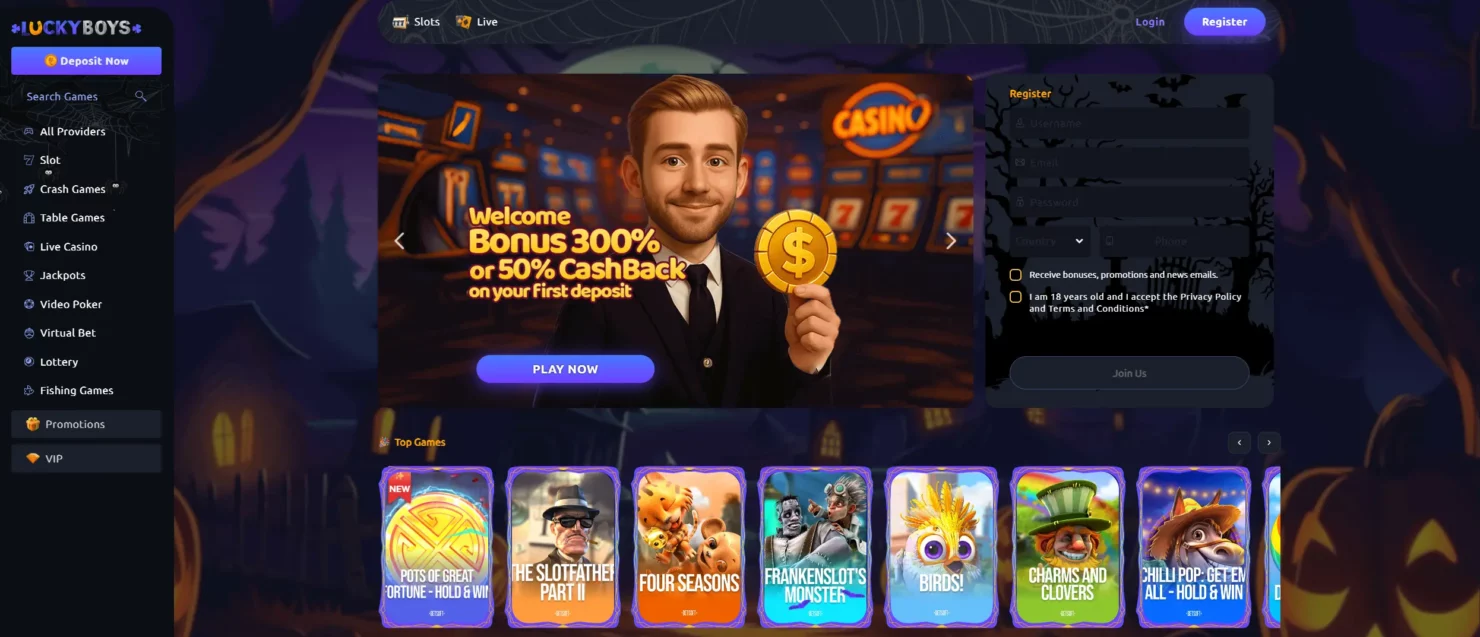Image resolution: width=1480 pixels, height=637 pixels.
Task: Enable receiving bonuses and news emails
Action: tap(1016, 274)
